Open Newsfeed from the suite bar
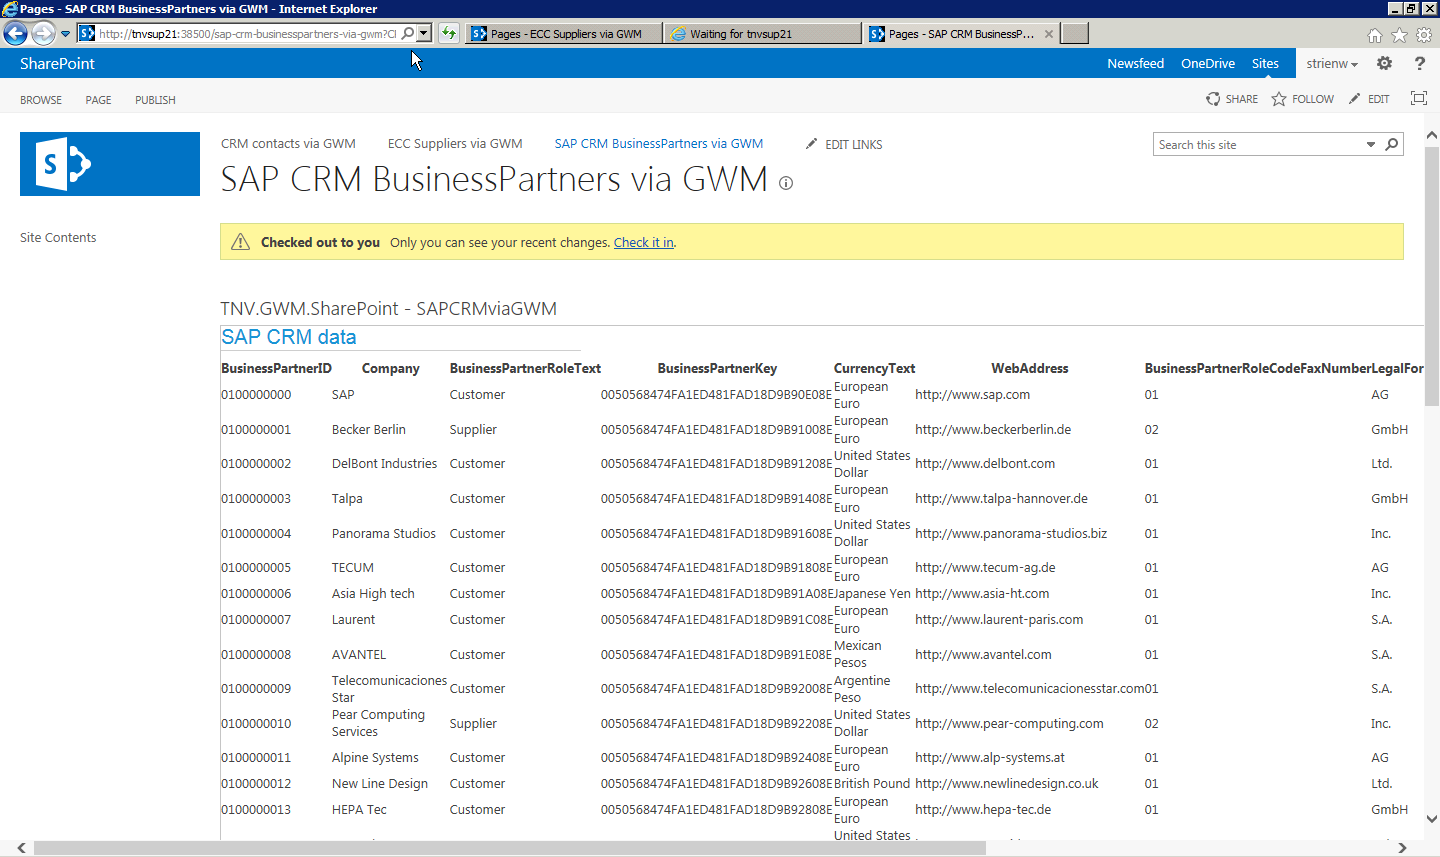 tap(1135, 63)
